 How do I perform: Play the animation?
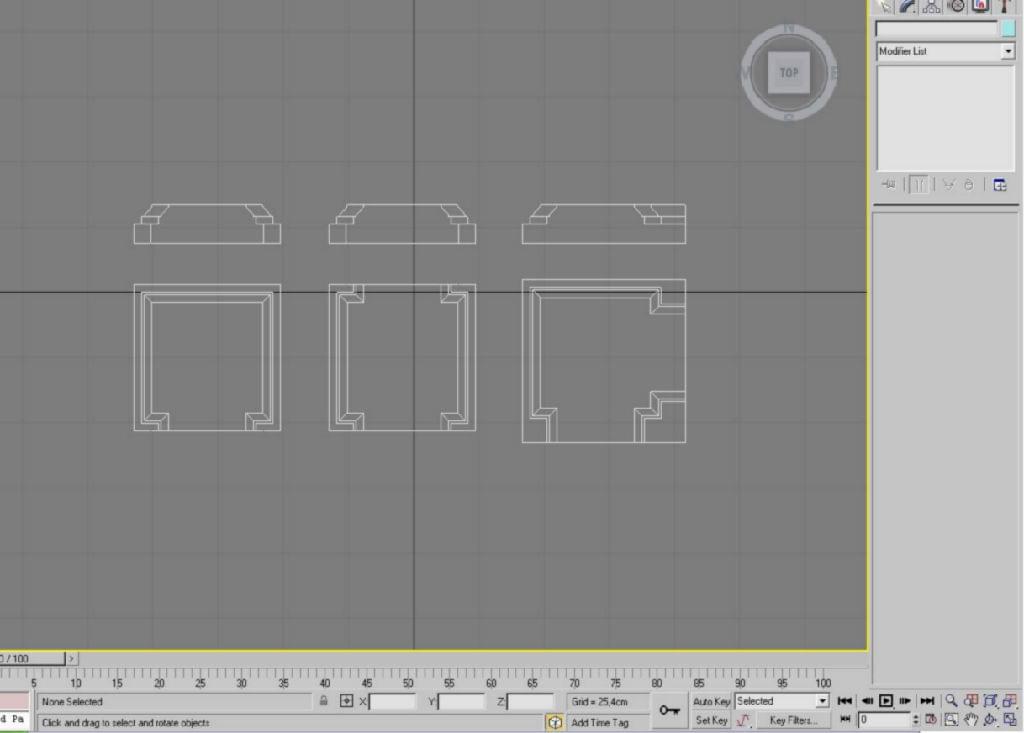(886, 701)
